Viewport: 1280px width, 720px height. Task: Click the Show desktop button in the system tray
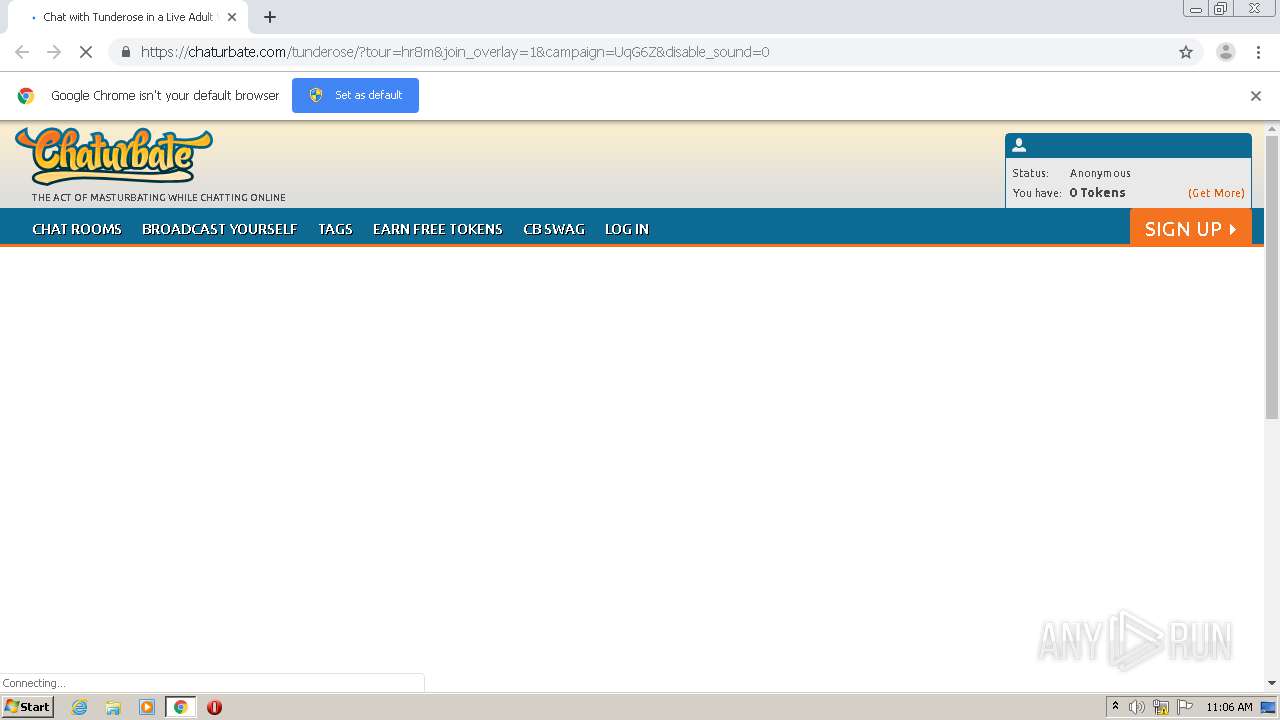tap(1268, 707)
